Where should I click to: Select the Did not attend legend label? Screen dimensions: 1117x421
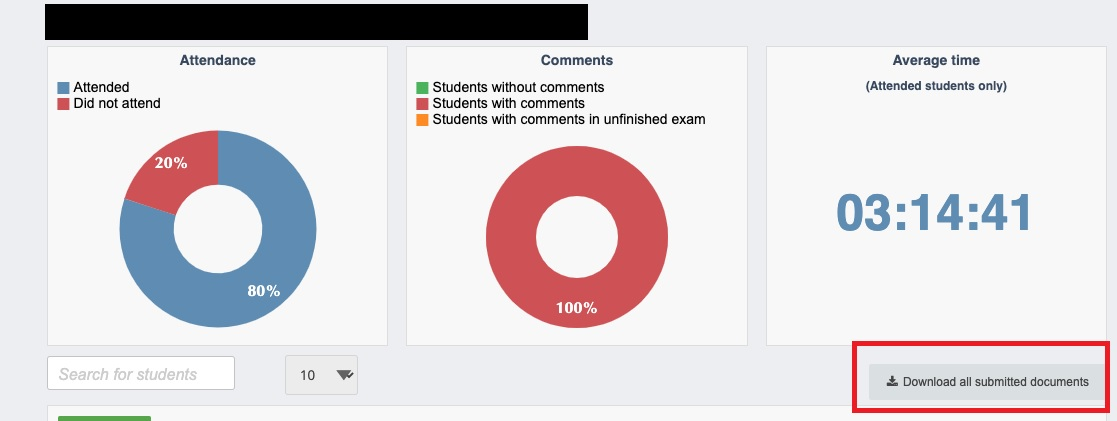[117, 104]
